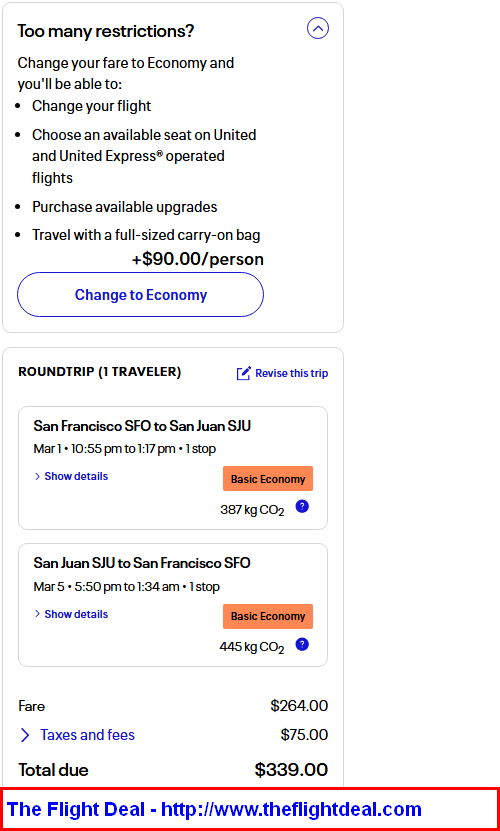Click the pencil edit icon beside Revise this trip
Image resolution: width=500 pixels, height=831 pixels.
243,373
